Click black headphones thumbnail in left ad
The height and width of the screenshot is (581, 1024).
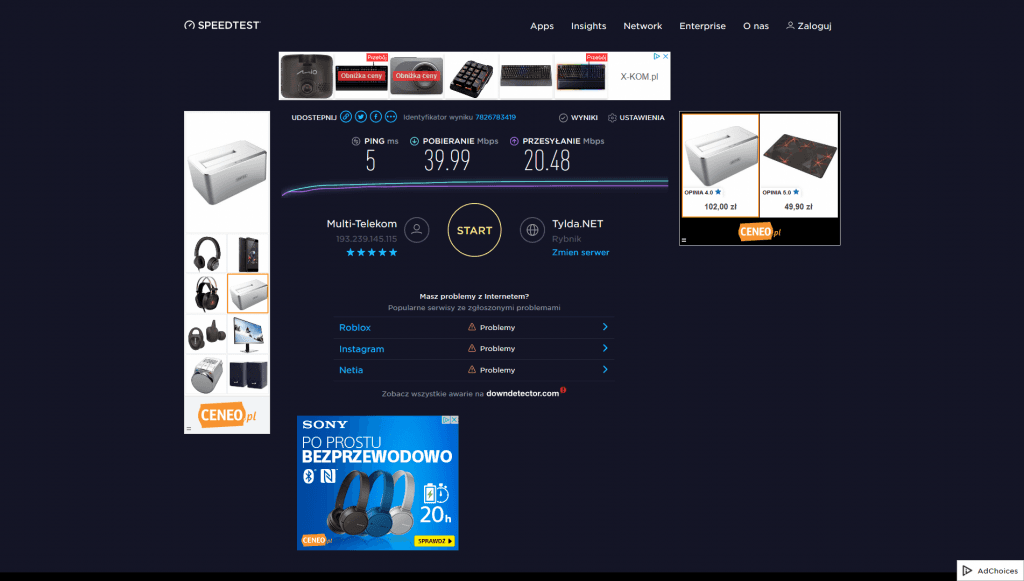click(x=206, y=253)
